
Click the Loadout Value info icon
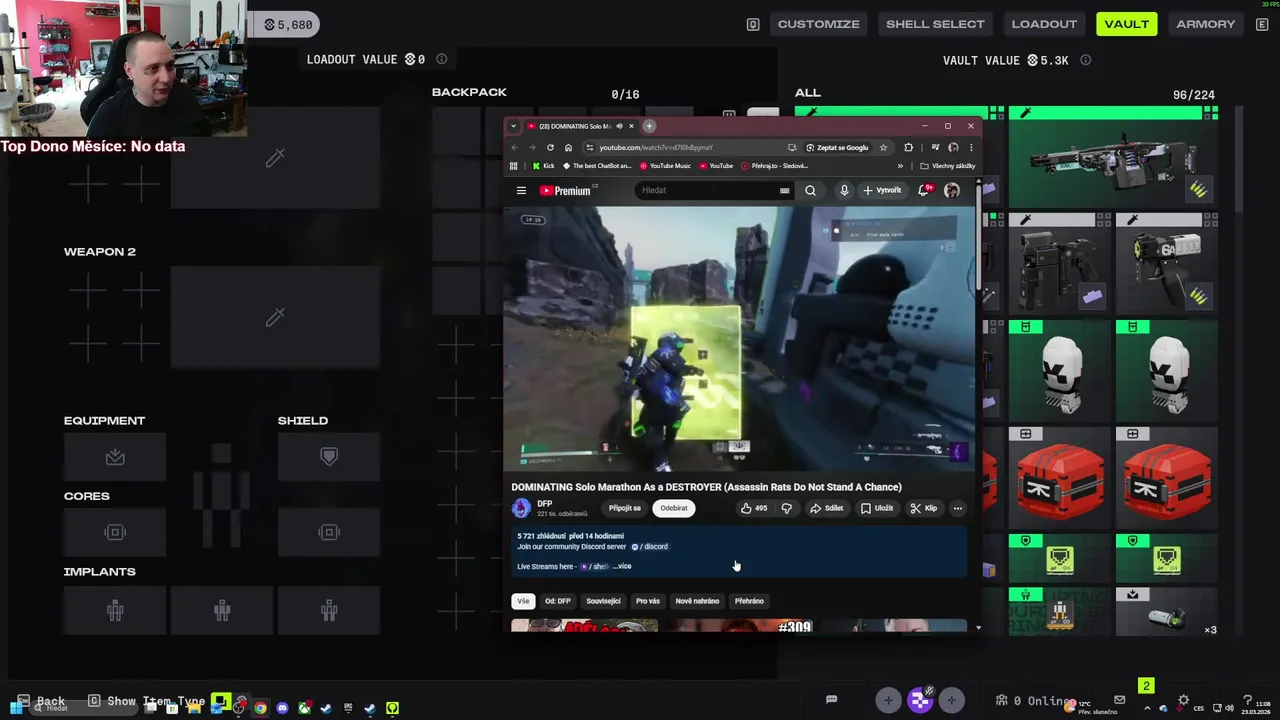pos(441,59)
